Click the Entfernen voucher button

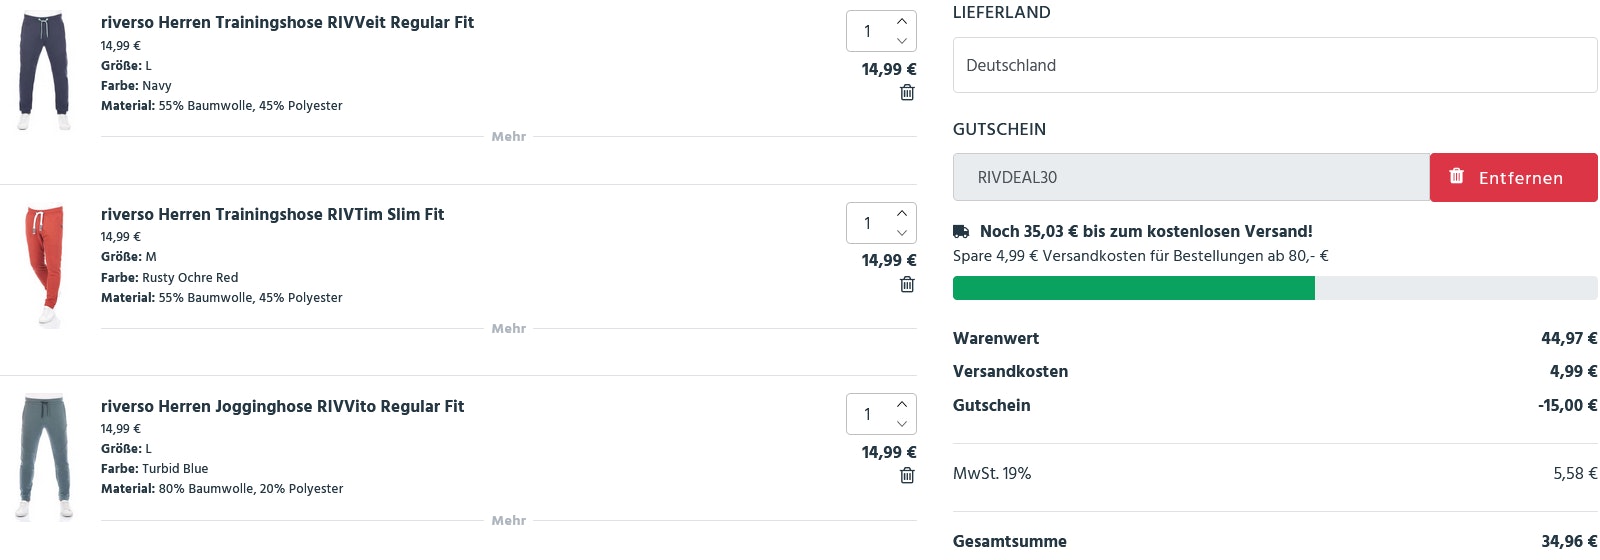click(x=1513, y=178)
